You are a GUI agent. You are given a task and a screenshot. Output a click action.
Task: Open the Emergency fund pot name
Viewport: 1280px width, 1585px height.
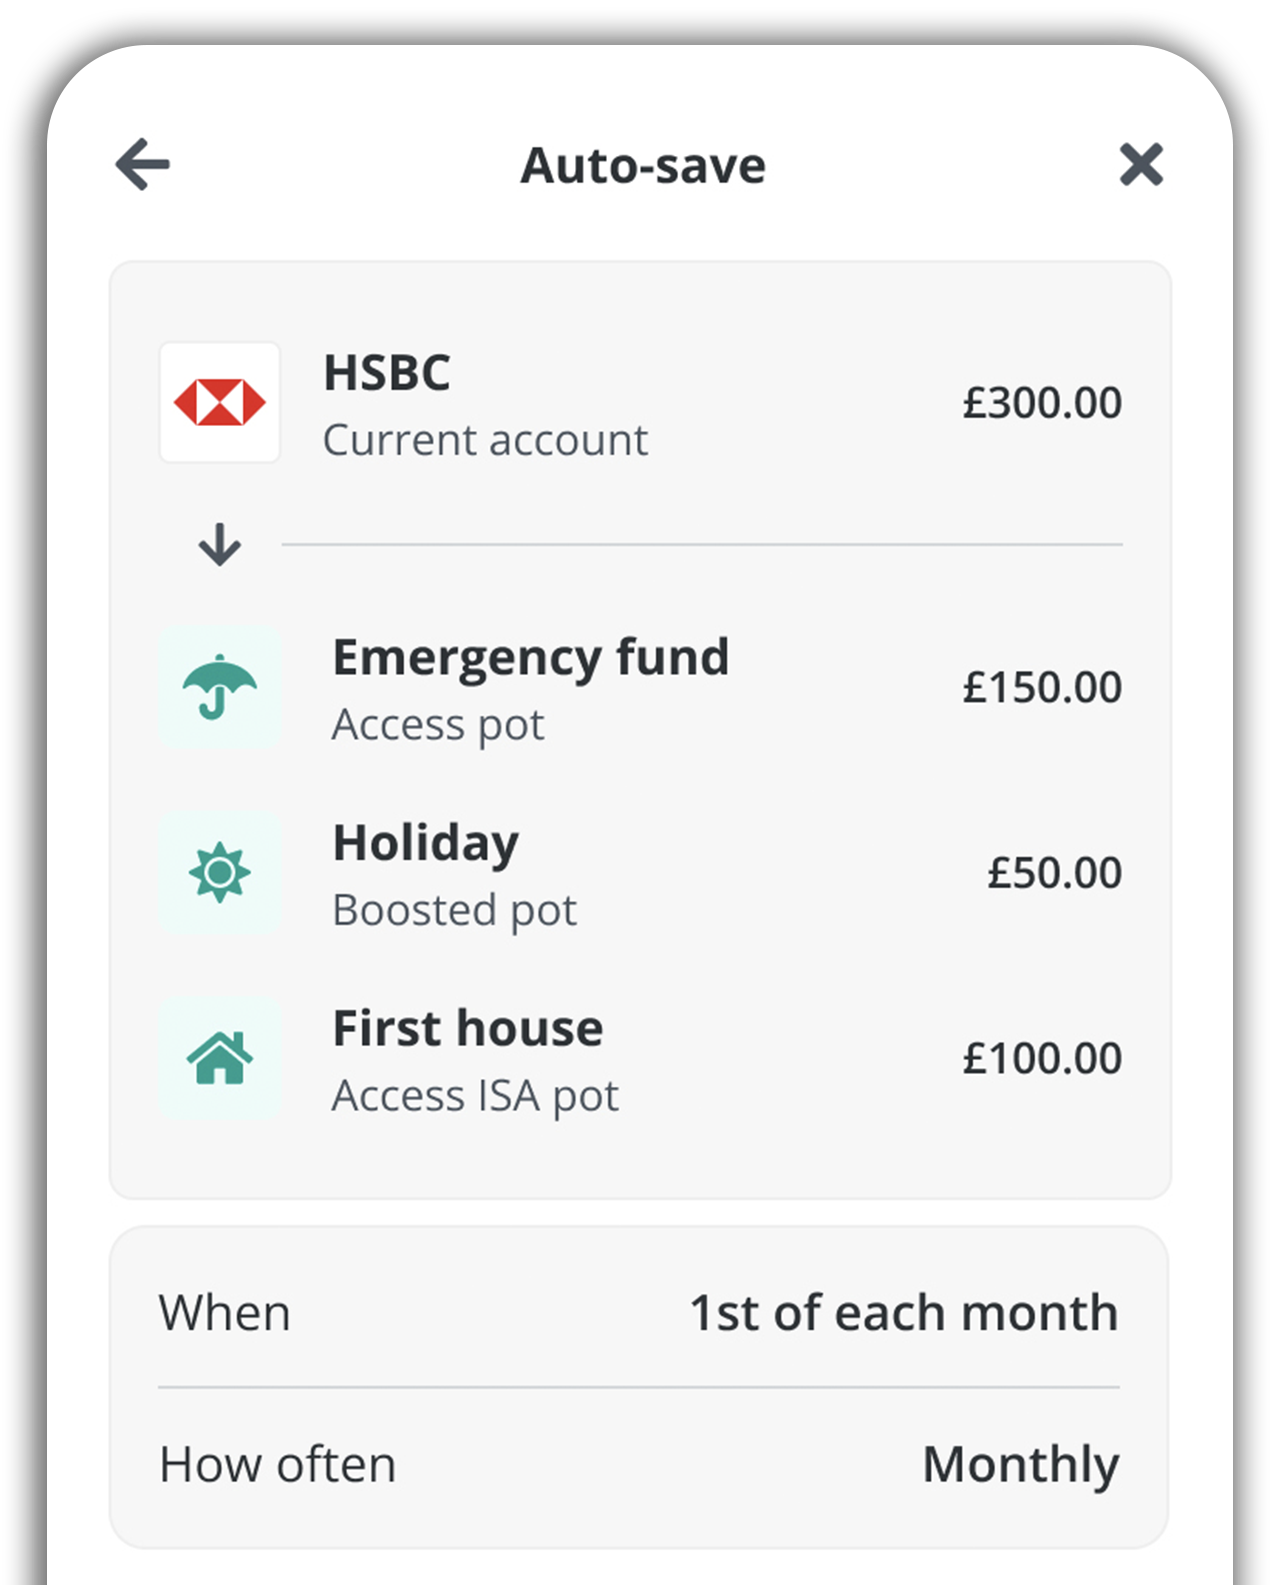click(x=531, y=690)
